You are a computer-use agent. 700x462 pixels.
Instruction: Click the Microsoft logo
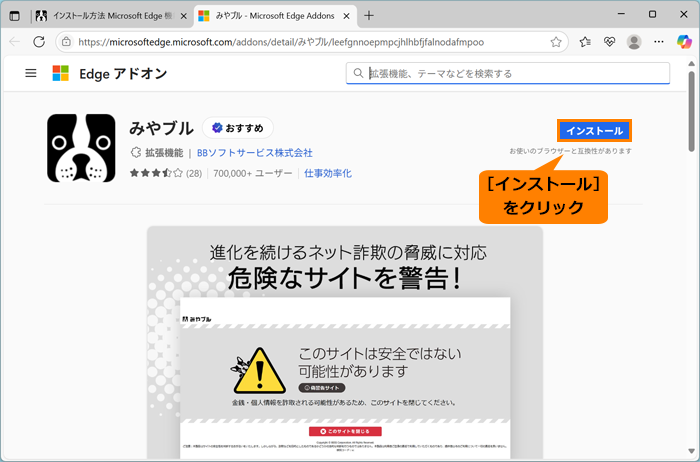[61, 73]
